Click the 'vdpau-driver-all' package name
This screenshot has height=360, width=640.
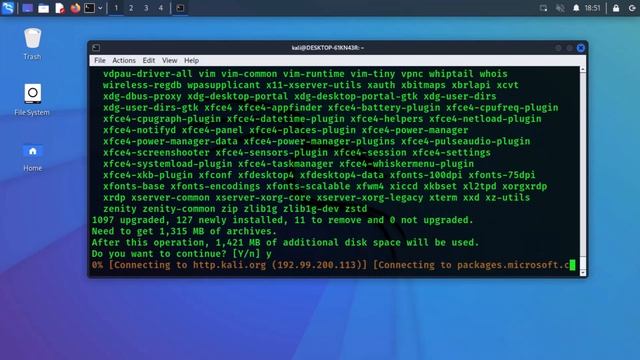click(x=147, y=74)
